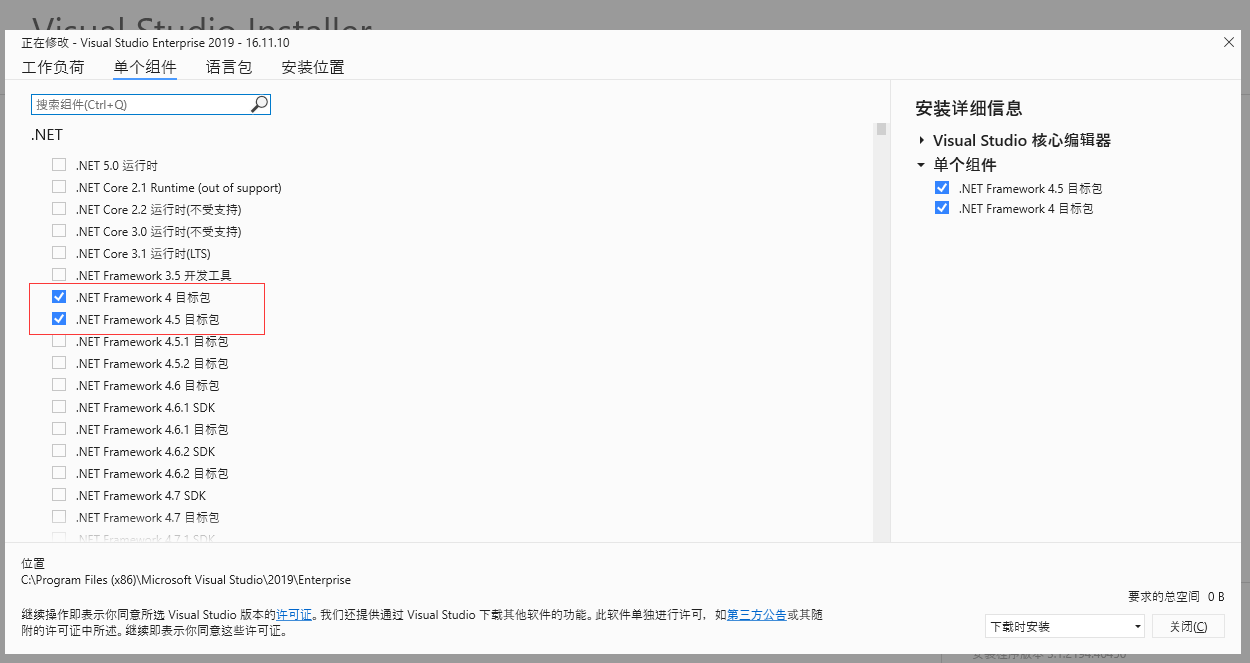Expand Visual Studio 核心编辑器 in details
The height and width of the screenshot is (663, 1250).
click(921, 141)
